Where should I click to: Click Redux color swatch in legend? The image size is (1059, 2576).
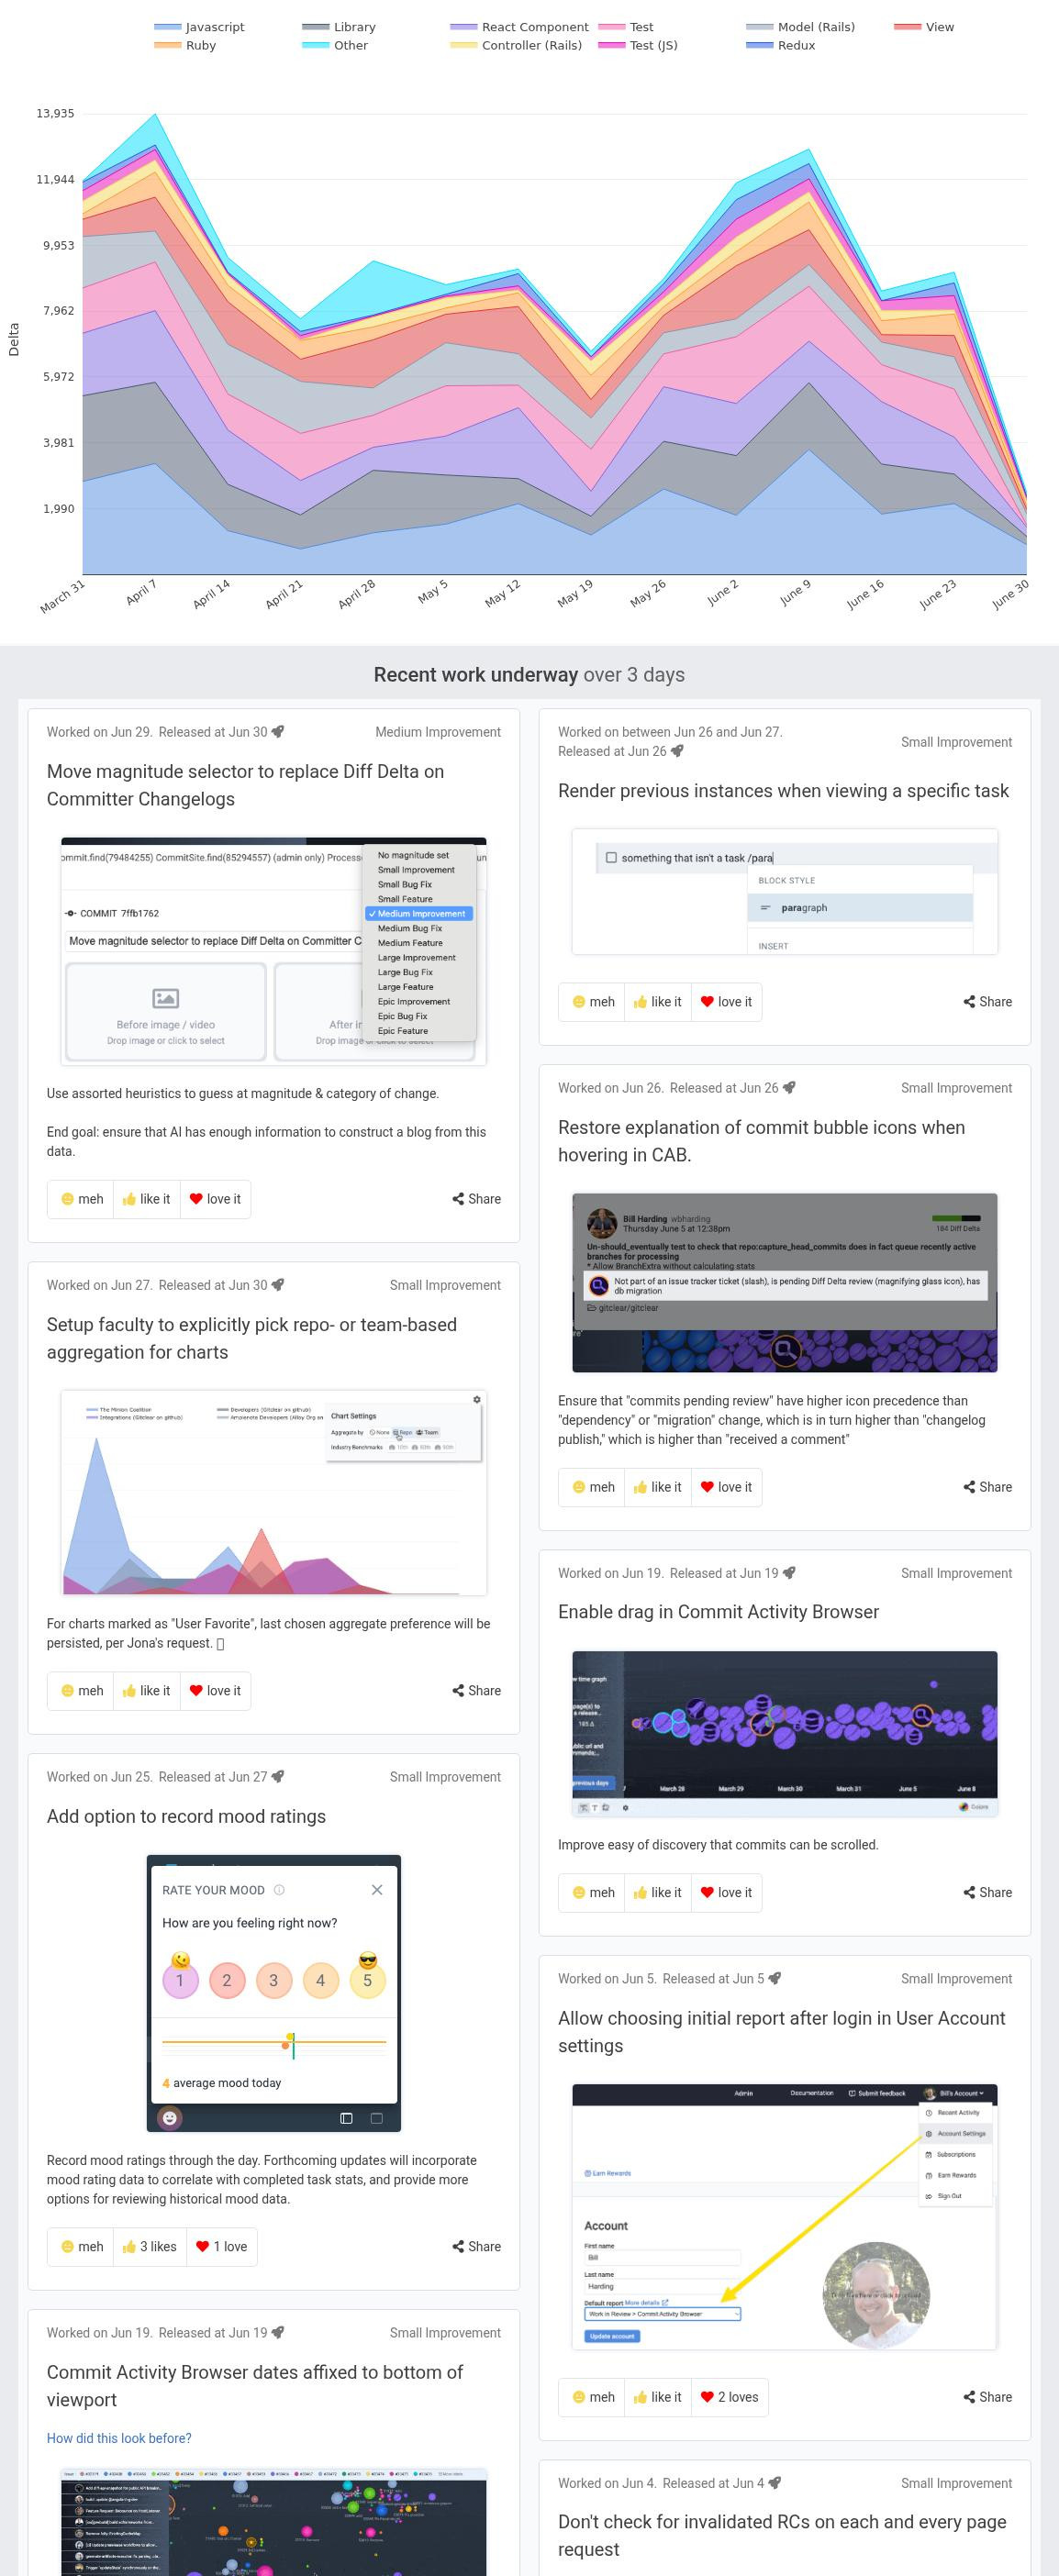click(760, 45)
